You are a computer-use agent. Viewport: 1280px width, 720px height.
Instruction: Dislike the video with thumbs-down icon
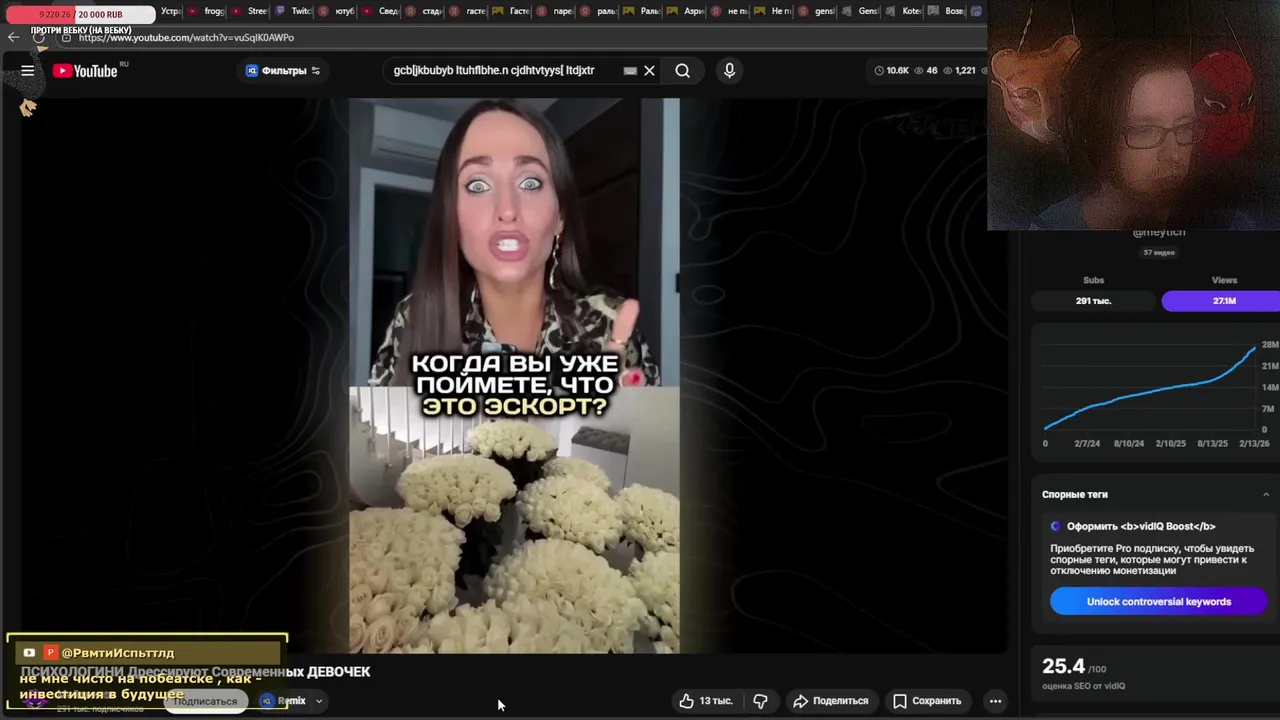pos(760,701)
